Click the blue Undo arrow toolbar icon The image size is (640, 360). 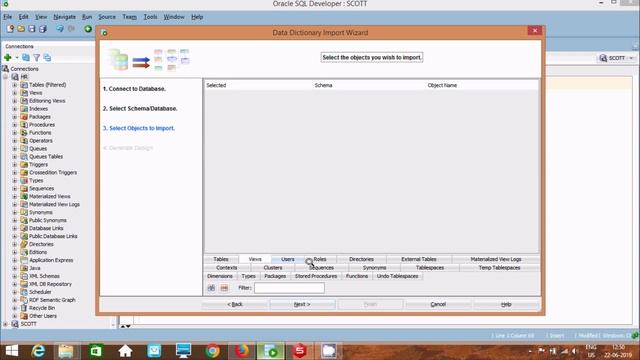tap(60, 29)
